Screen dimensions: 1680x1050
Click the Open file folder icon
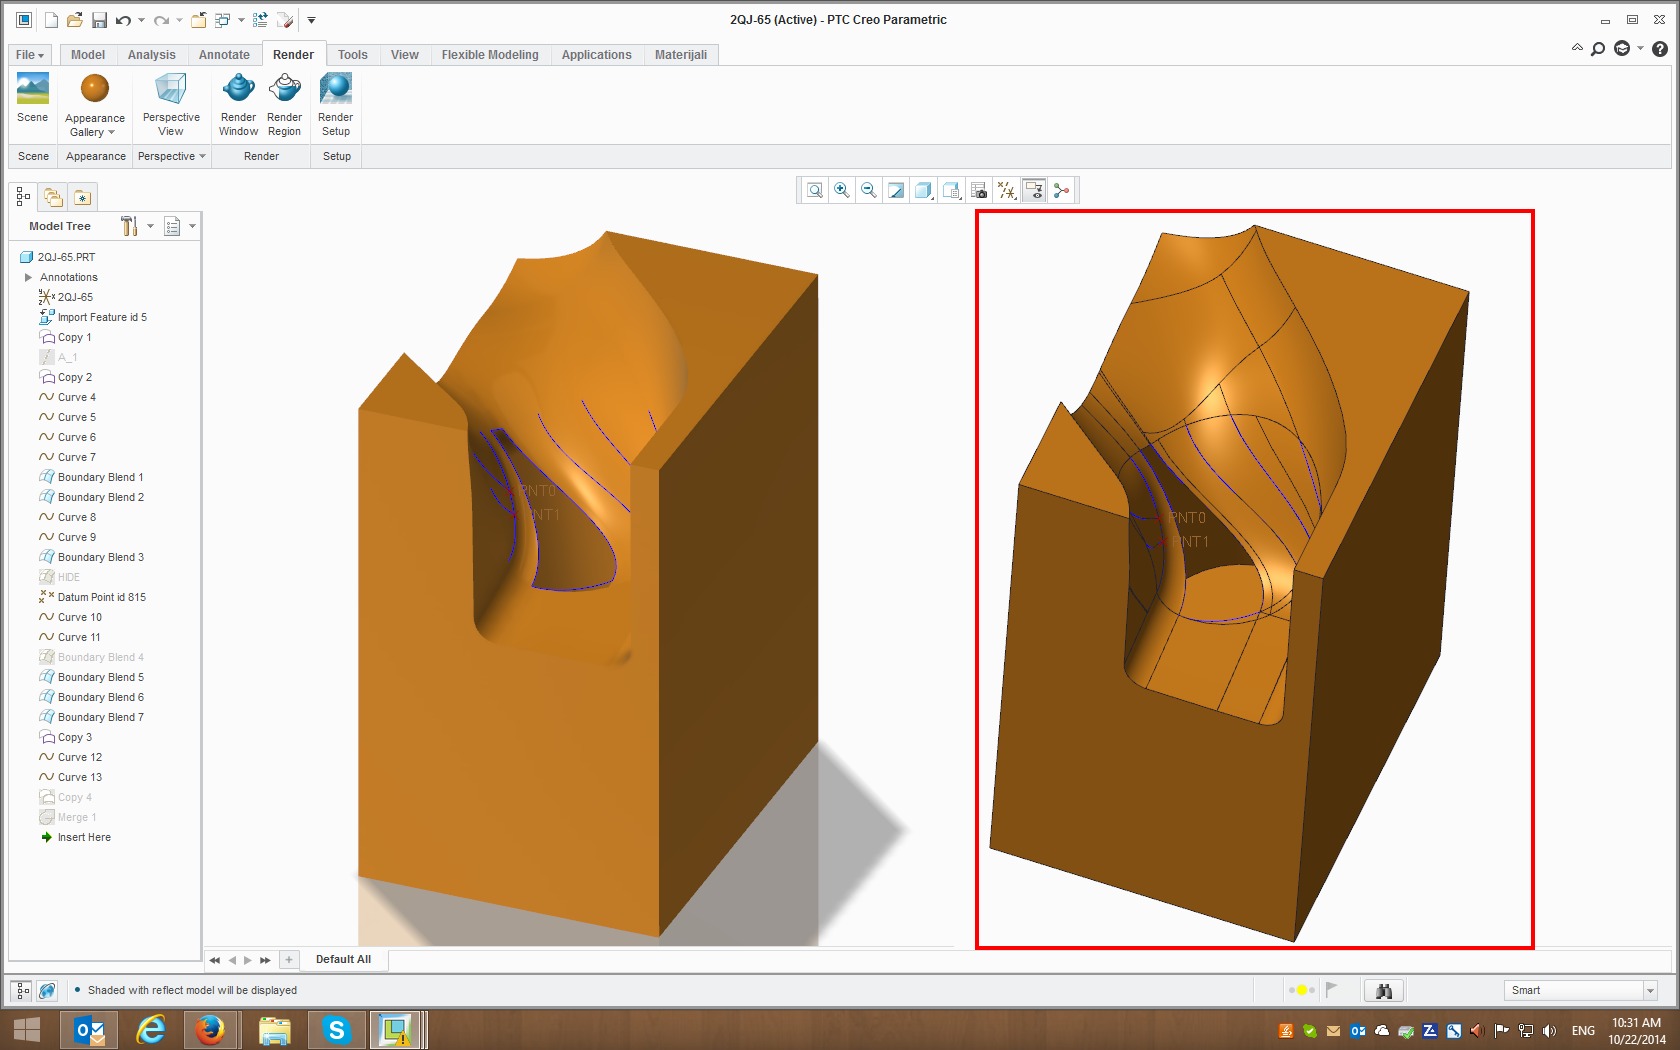coord(75,20)
